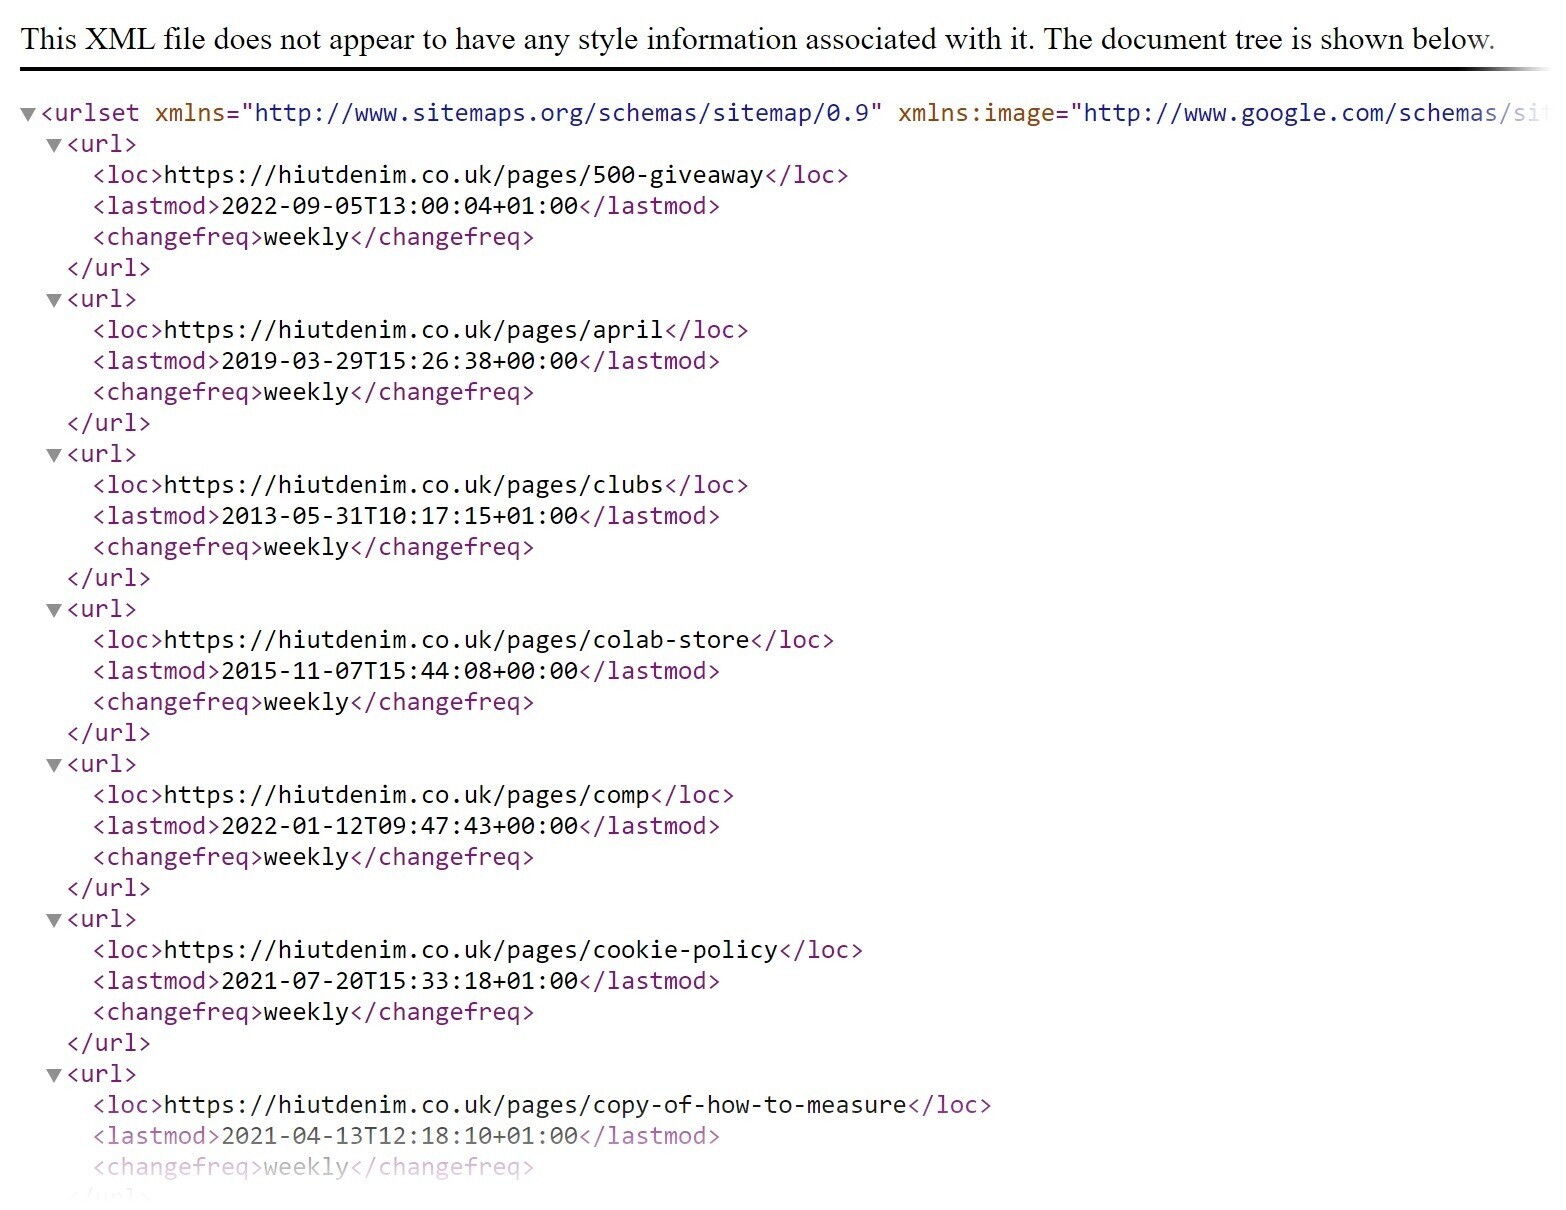Select the 500-giveaway page URL text

click(463, 175)
